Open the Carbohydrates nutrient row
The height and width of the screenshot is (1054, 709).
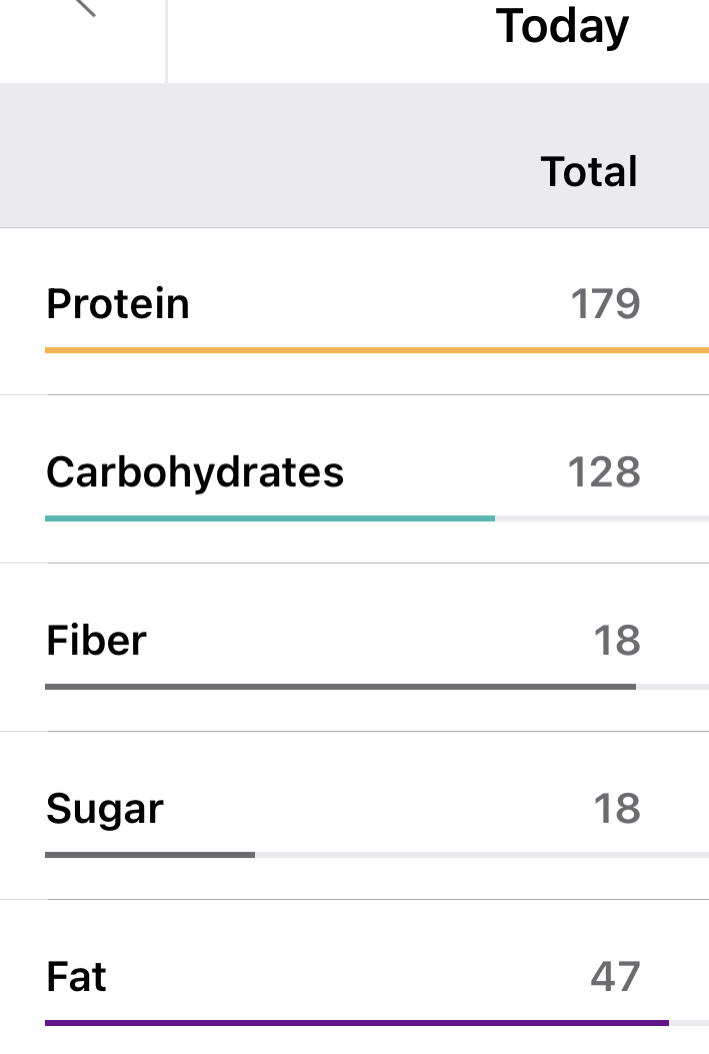coord(195,472)
